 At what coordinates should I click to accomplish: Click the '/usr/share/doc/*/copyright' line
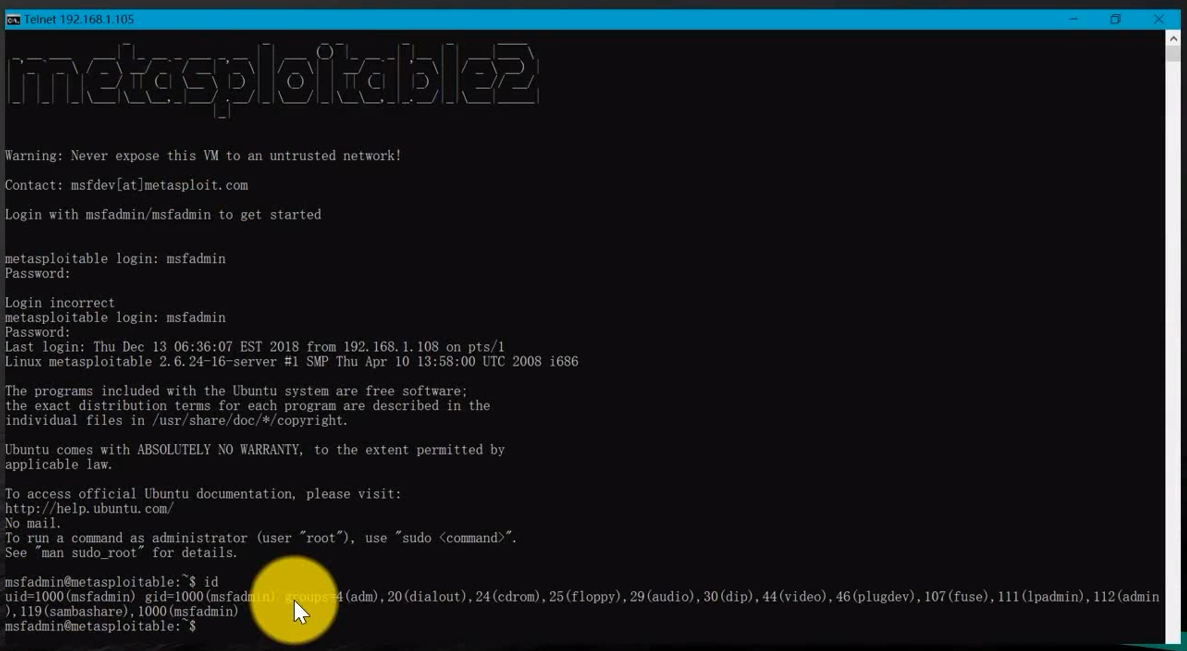point(176,421)
